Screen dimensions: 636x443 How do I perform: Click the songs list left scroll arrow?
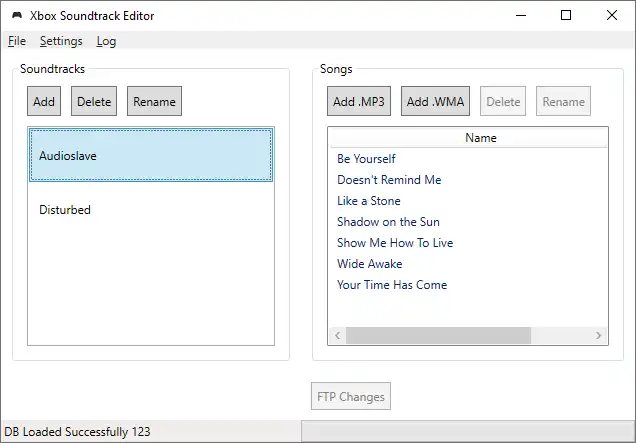[x=338, y=335]
